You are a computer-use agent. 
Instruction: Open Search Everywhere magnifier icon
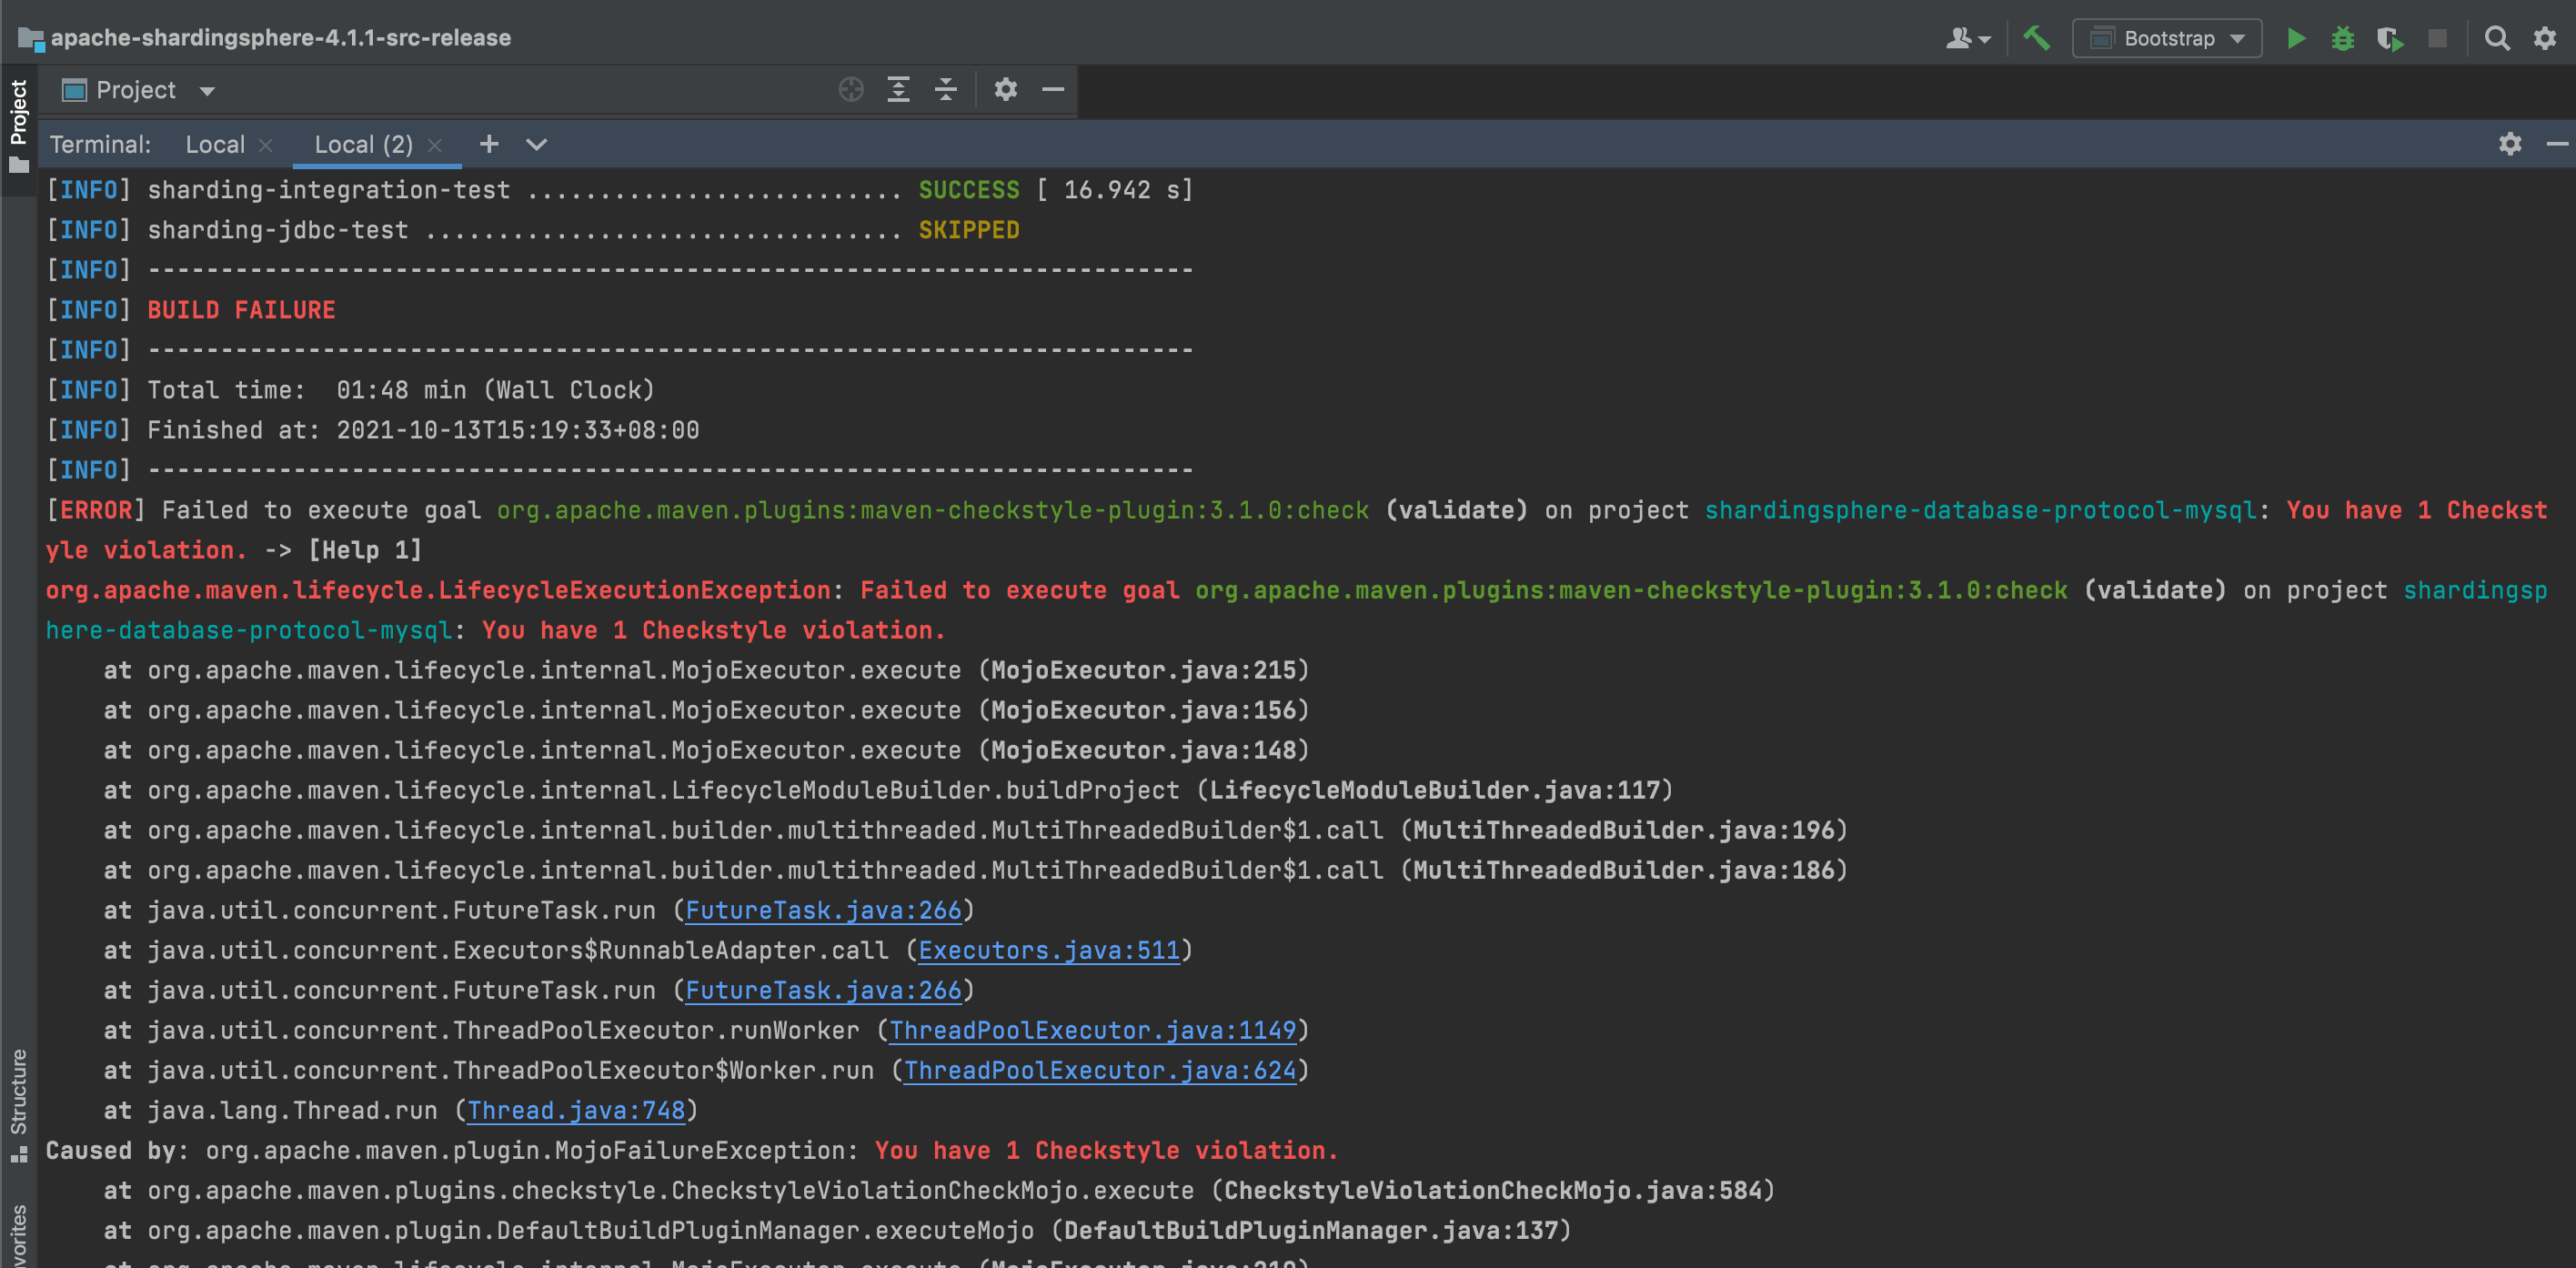tap(2497, 38)
